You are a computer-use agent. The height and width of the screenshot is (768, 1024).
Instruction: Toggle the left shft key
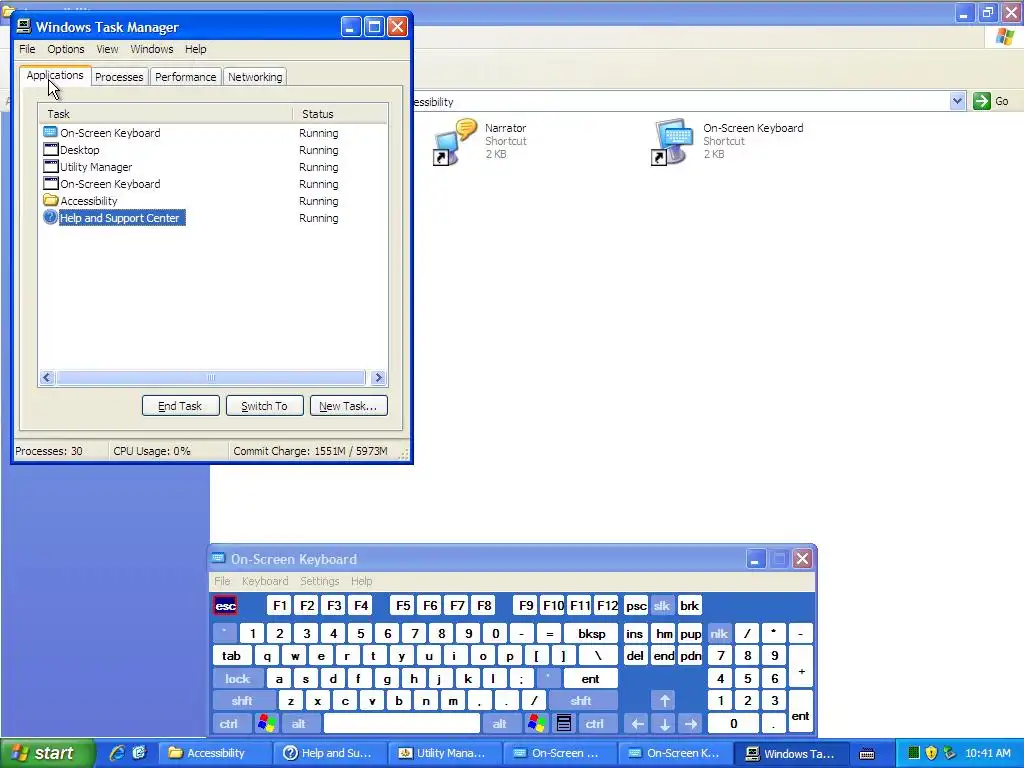coord(242,701)
